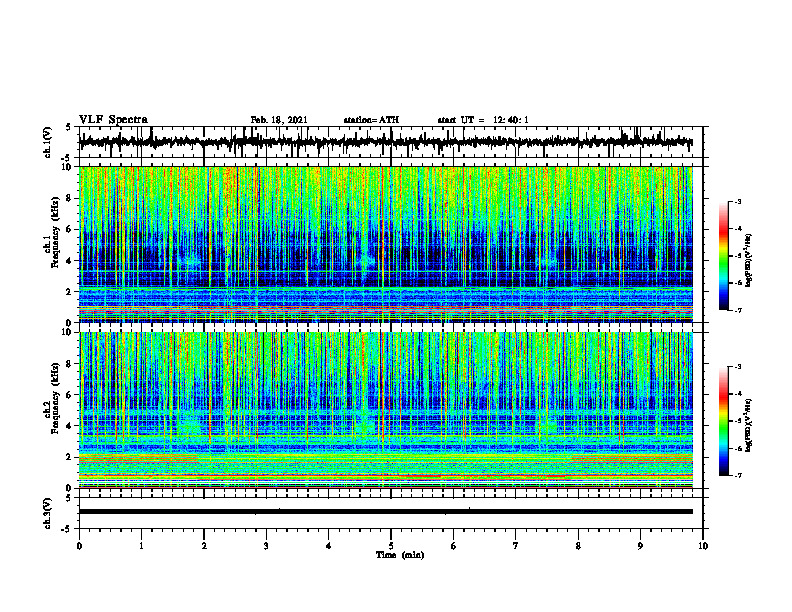
Task: Click the ch.1 voltage waveform trace
Action: 386,142
